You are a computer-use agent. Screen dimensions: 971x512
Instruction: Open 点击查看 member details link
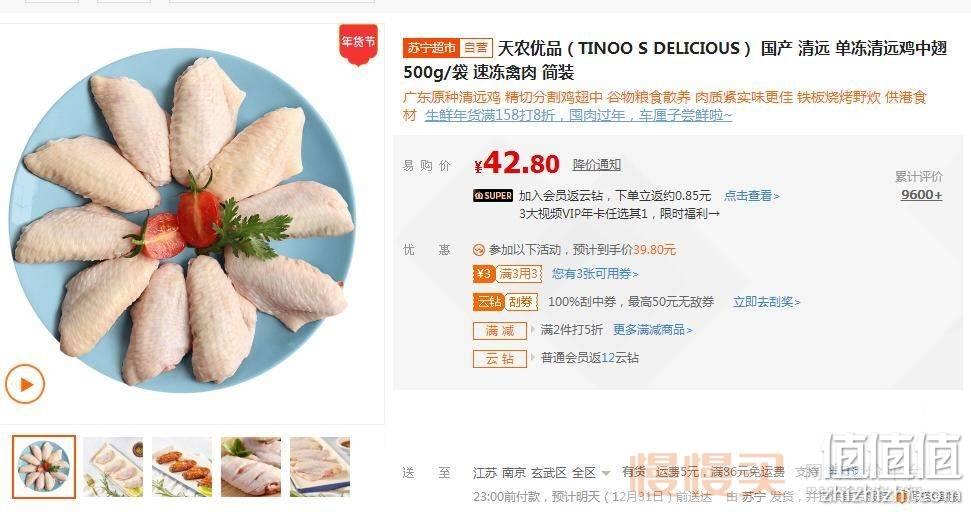752,196
